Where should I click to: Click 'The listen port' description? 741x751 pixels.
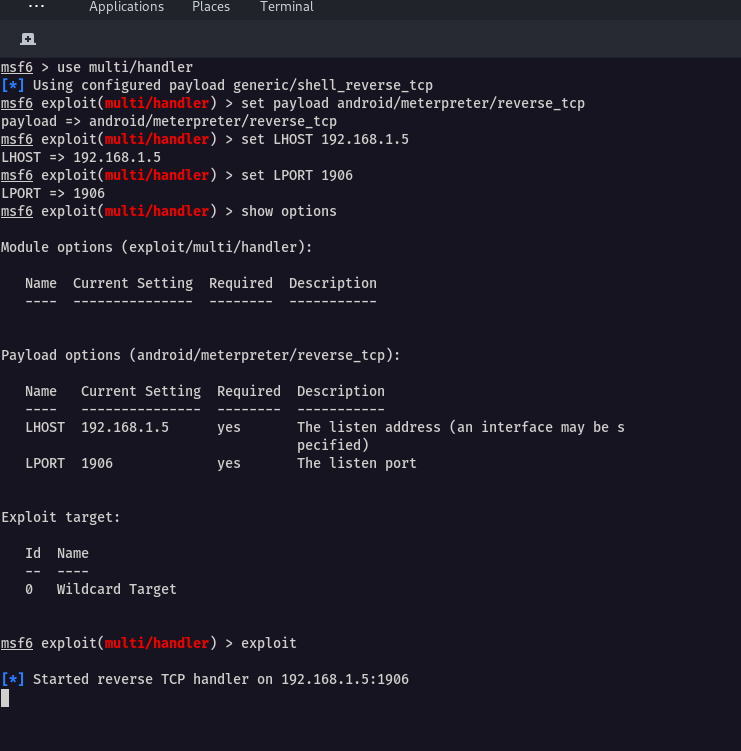(357, 463)
